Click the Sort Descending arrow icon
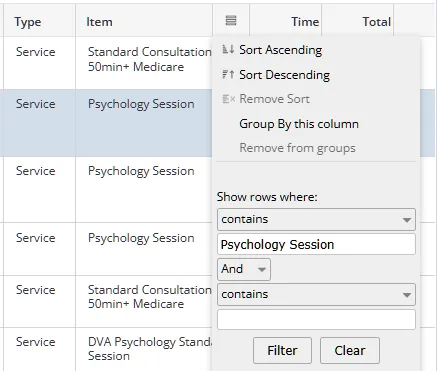437x371 pixels. (x=228, y=74)
